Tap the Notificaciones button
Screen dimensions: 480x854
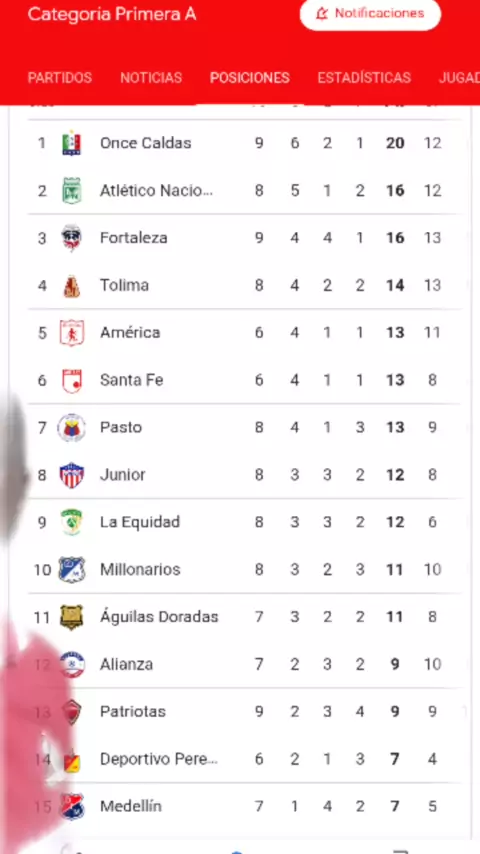tap(370, 14)
